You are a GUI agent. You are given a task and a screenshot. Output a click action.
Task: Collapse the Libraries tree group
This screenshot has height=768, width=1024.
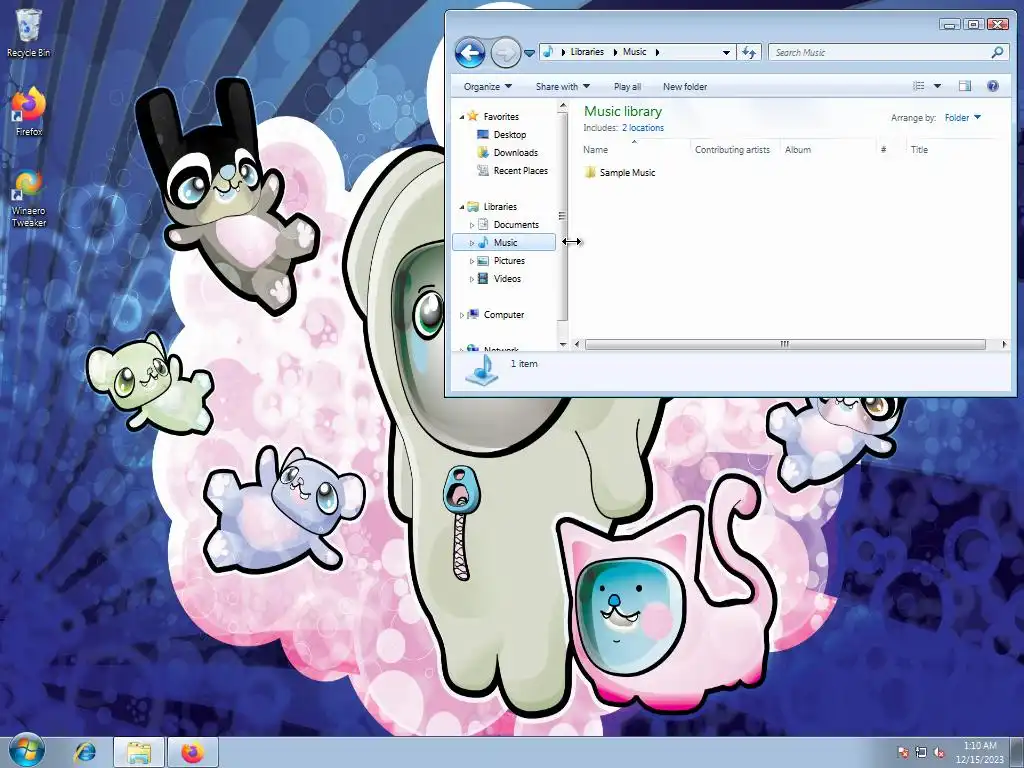pyautogui.click(x=462, y=207)
